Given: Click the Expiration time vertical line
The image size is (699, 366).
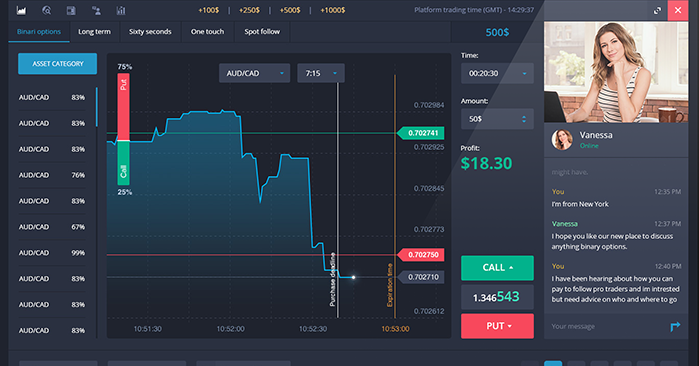Looking at the screenshot, I should [395, 196].
